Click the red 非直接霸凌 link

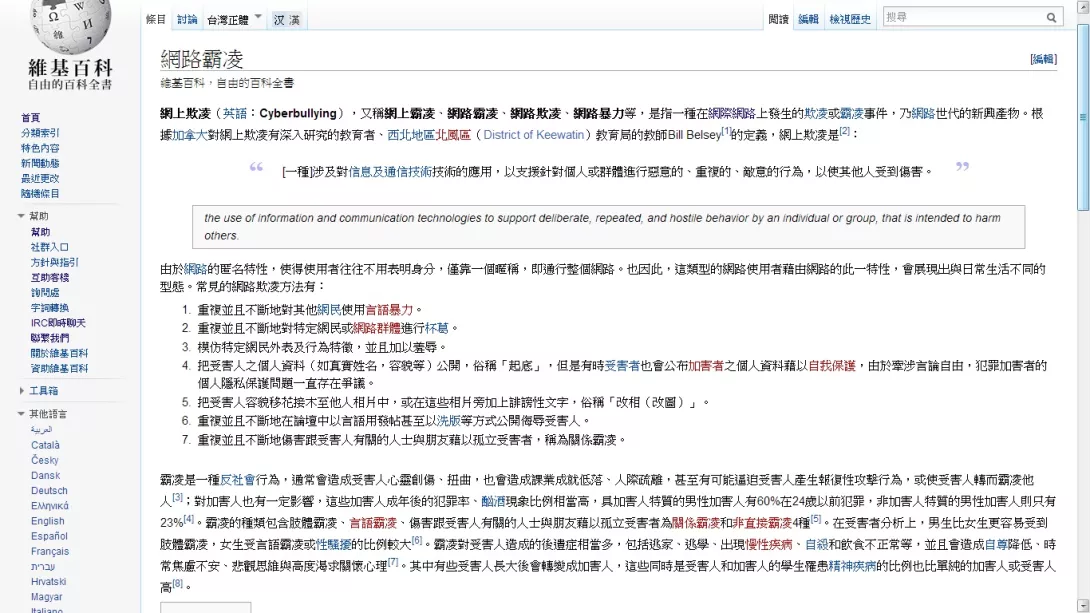point(762,523)
